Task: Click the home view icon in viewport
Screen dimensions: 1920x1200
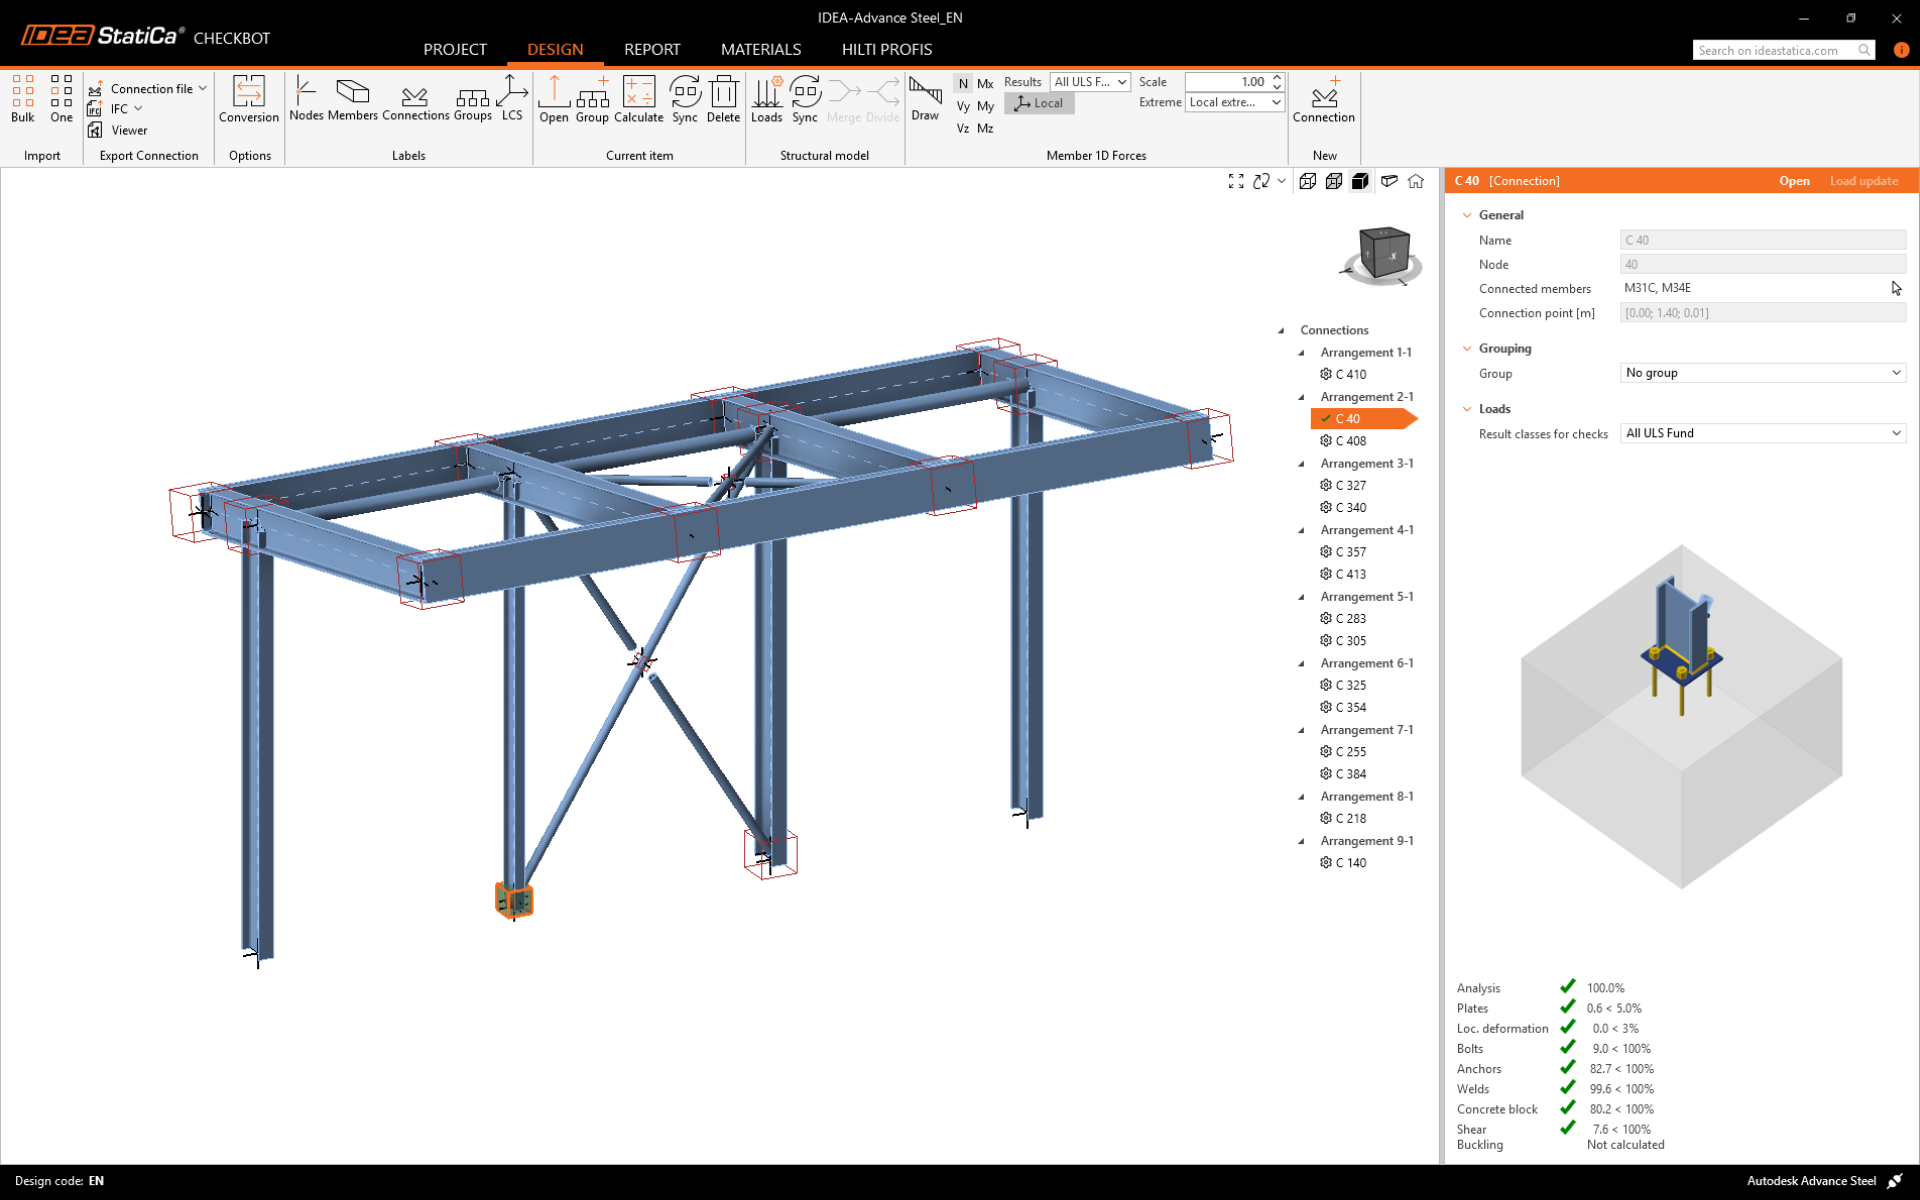Action: [x=1416, y=181]
